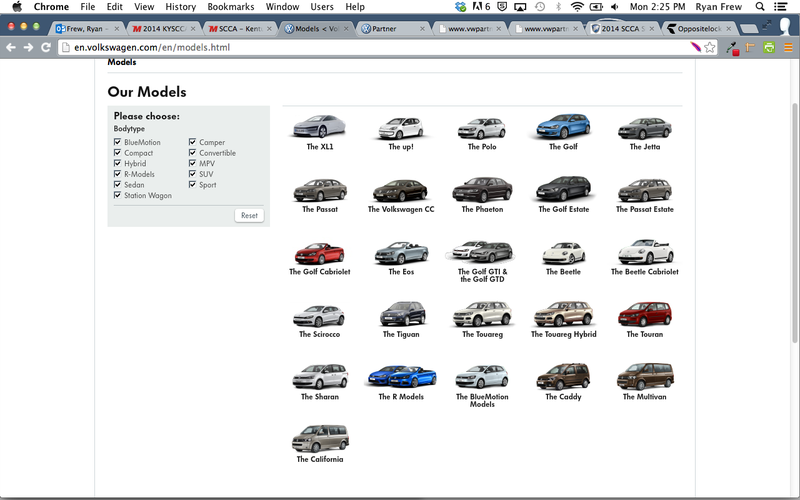Screen dimensions: 800x500
Task: Open the feather extension icon in address bar
Action: coord(695,47)
